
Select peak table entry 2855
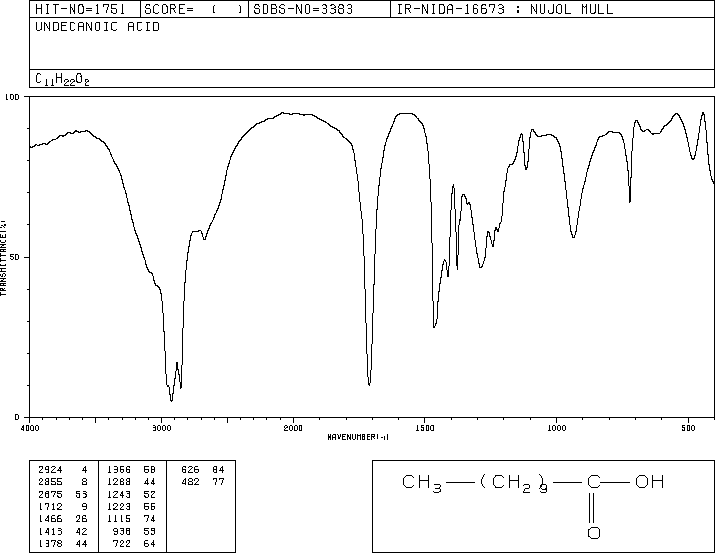coord(51,482)
